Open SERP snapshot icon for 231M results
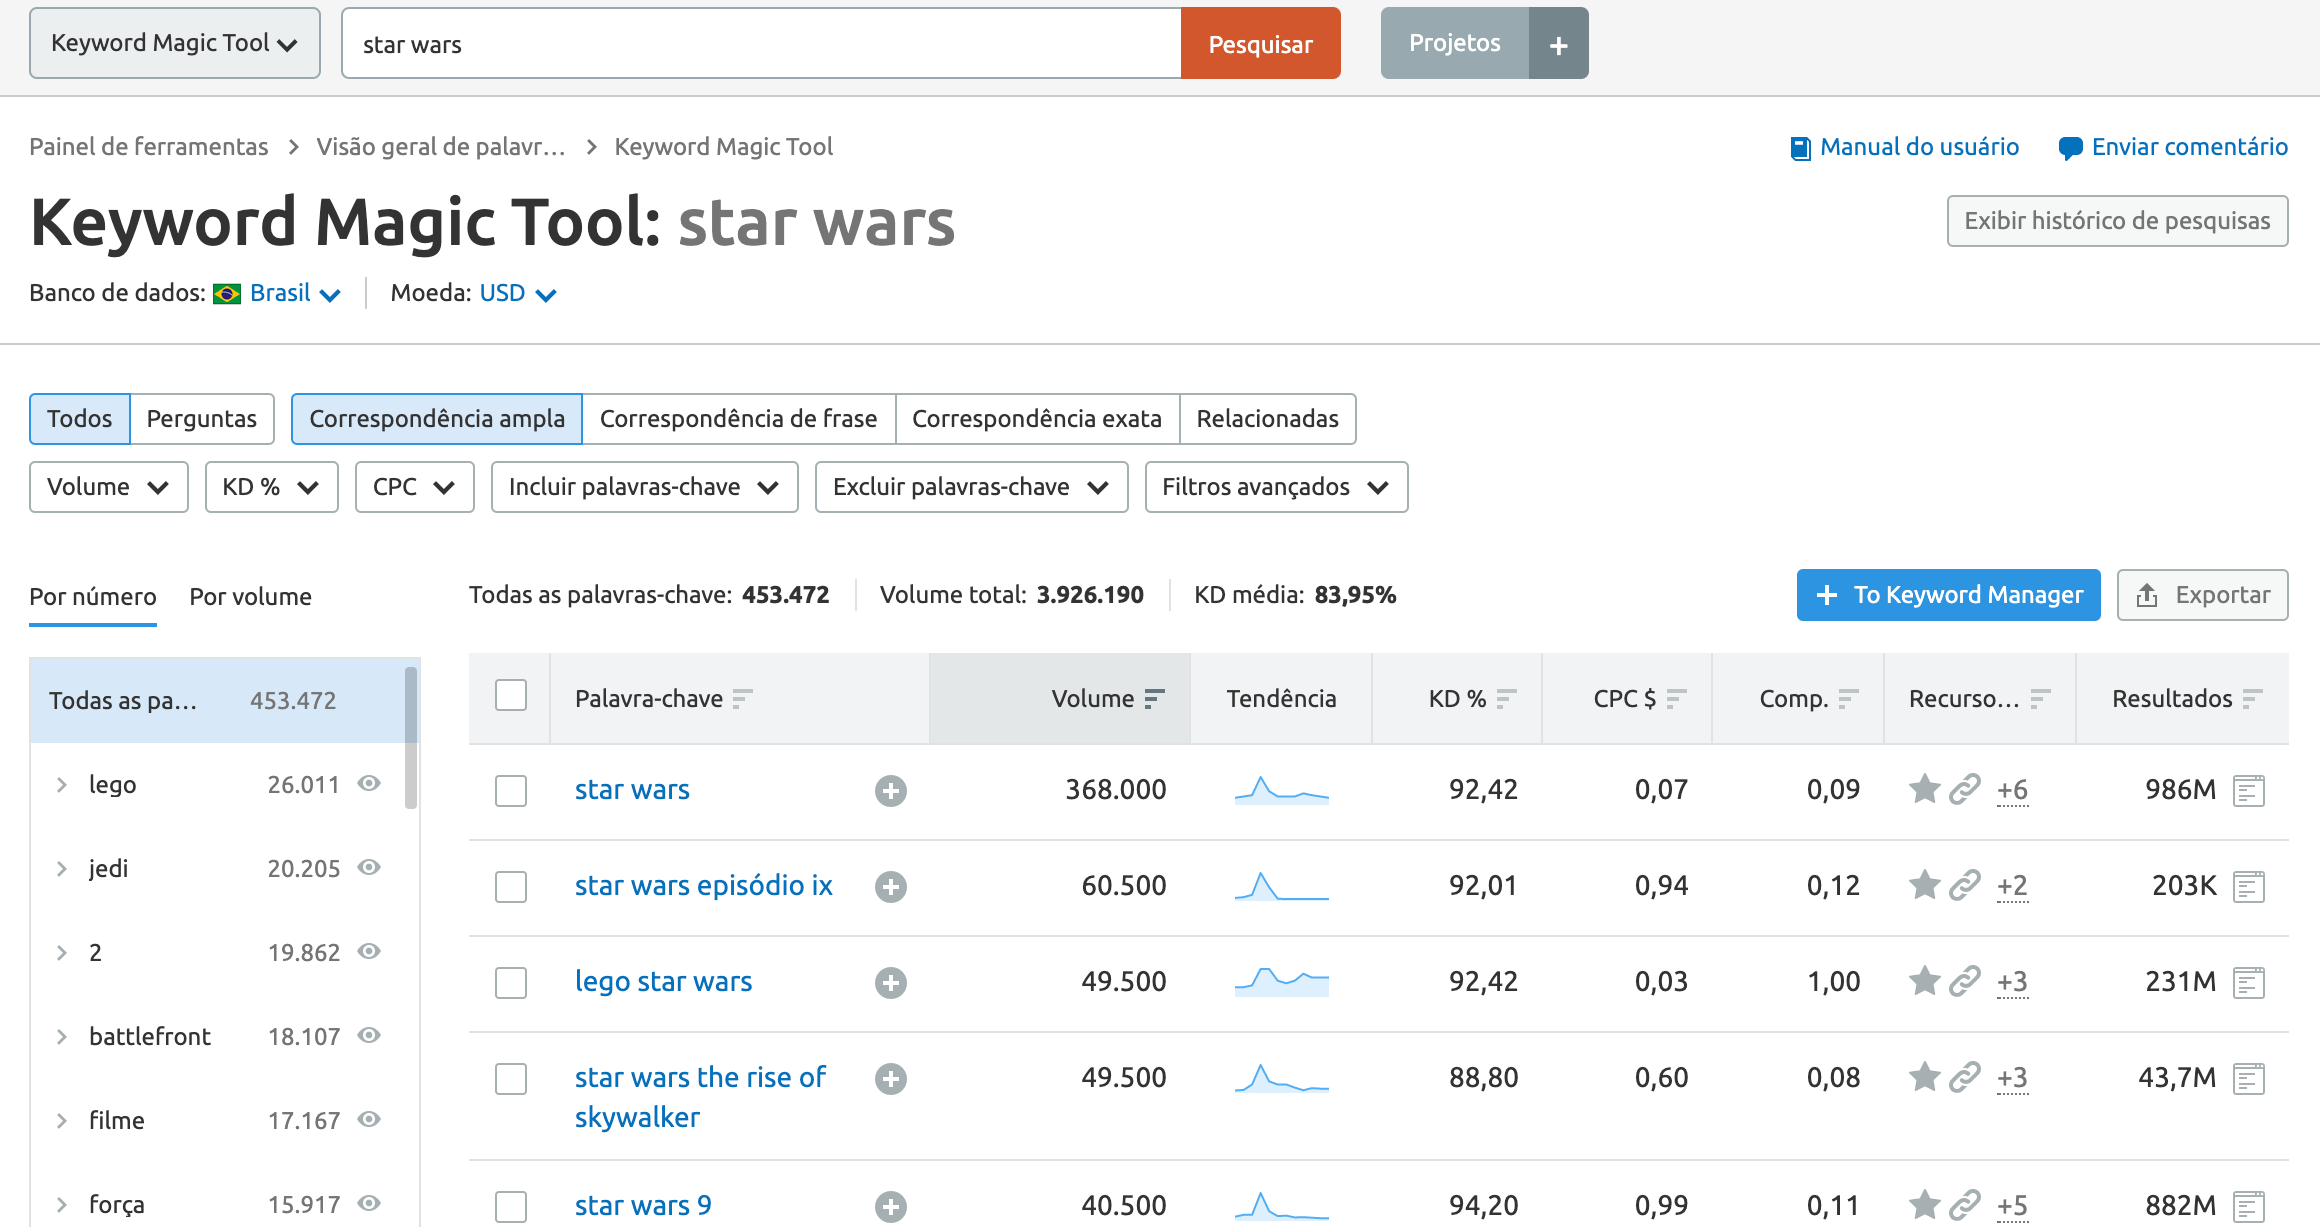This screenshot has width=2320, height=1227. [2248, 983]
